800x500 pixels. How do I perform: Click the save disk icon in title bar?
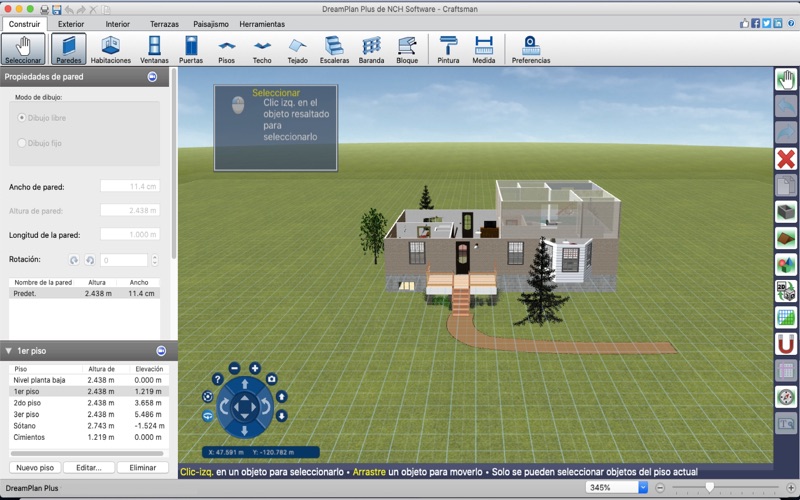(57, 10)
